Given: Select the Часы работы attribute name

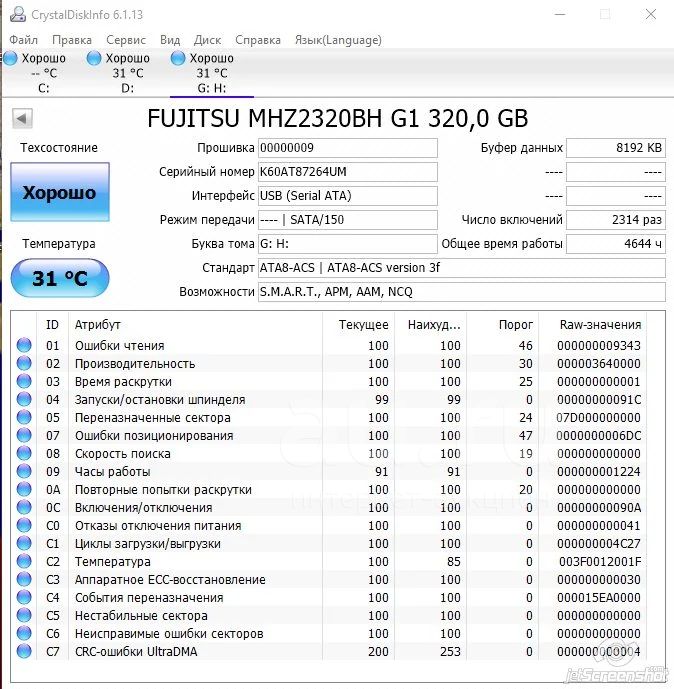Looking at the screenshot, I should pyautogui.click(x=112, y=472).
